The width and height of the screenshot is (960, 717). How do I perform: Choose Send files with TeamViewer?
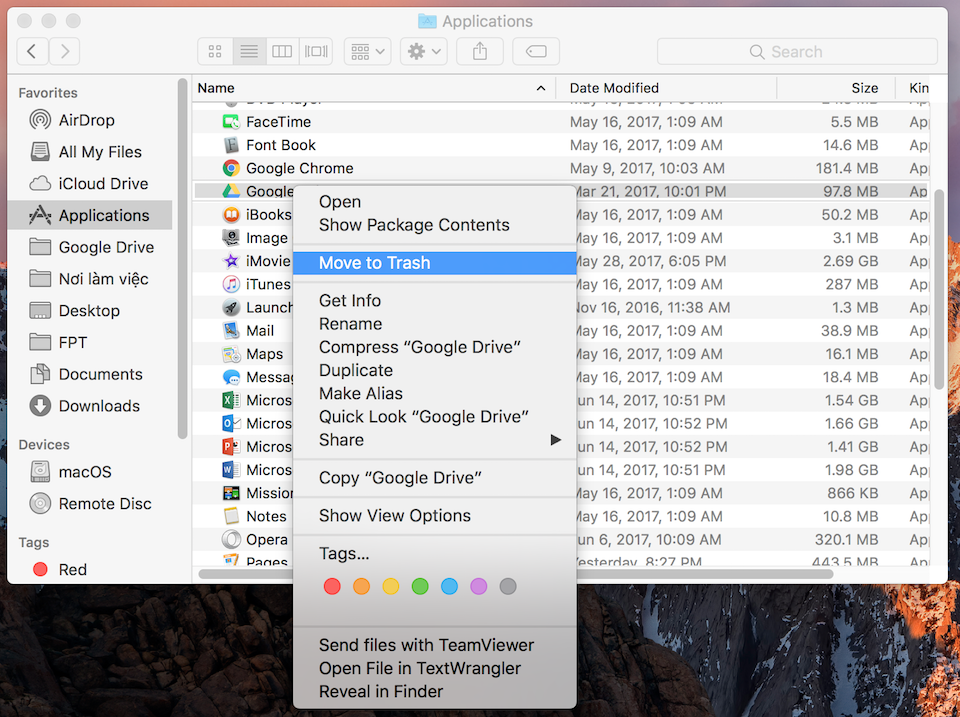(435, 645)
